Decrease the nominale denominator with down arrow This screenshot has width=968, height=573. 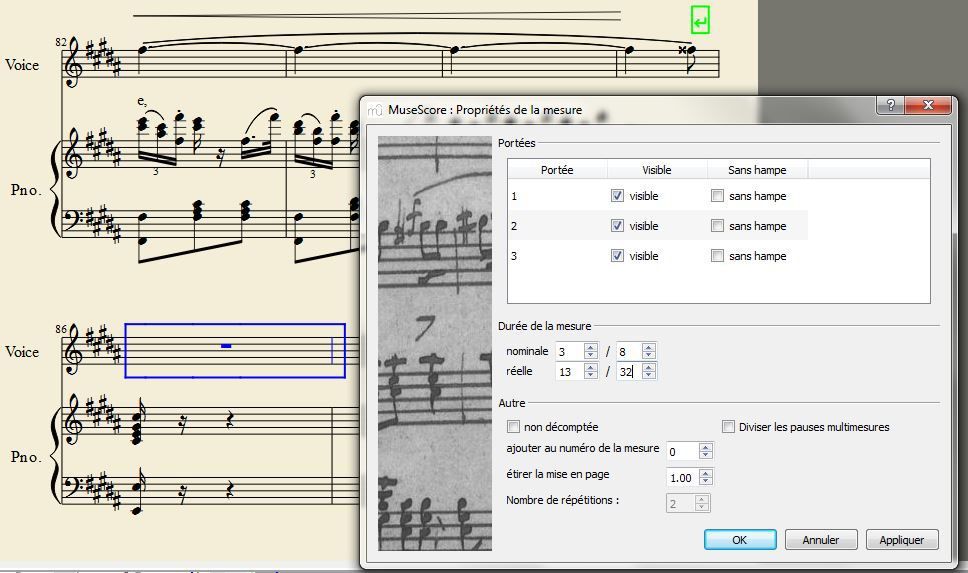tap(649, 355)
